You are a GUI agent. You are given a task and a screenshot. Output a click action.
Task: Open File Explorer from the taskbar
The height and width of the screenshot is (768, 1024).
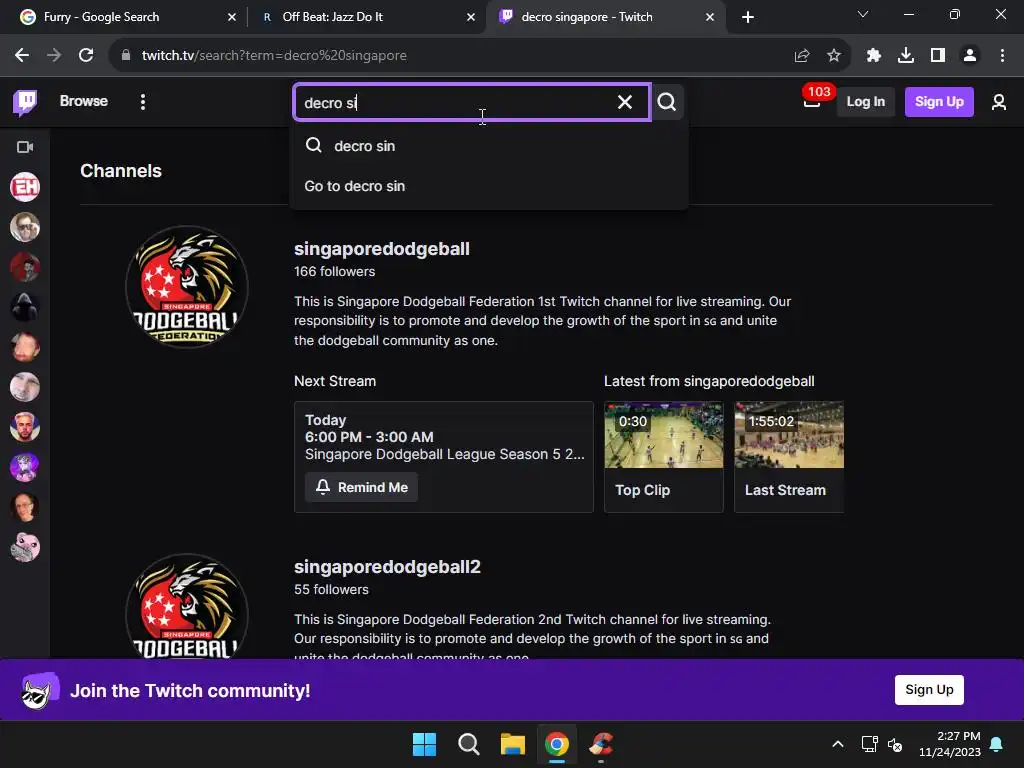513,744
